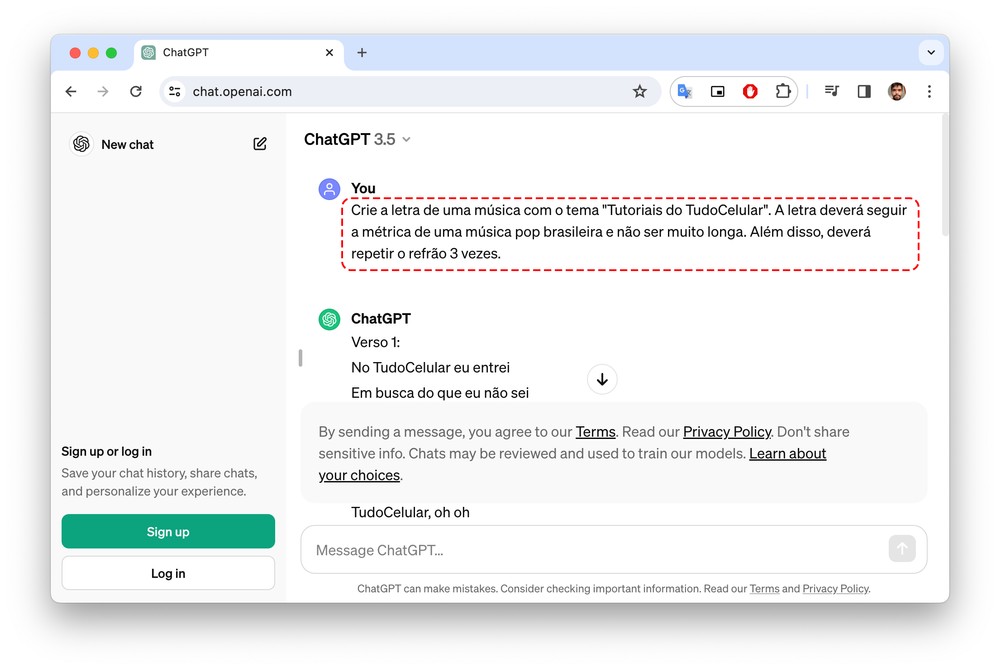Viewport: 1000px width, 670px height.
Task: Open the Chrome three-dot menu
Action: tap(929, 92)
